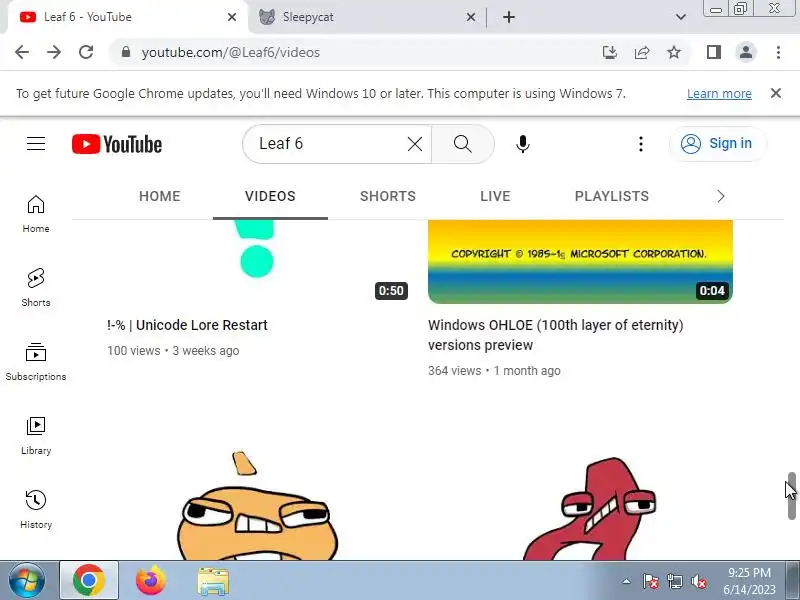Switch to the LIVE channel tab
800x600 pixels.
coord(495,196)
